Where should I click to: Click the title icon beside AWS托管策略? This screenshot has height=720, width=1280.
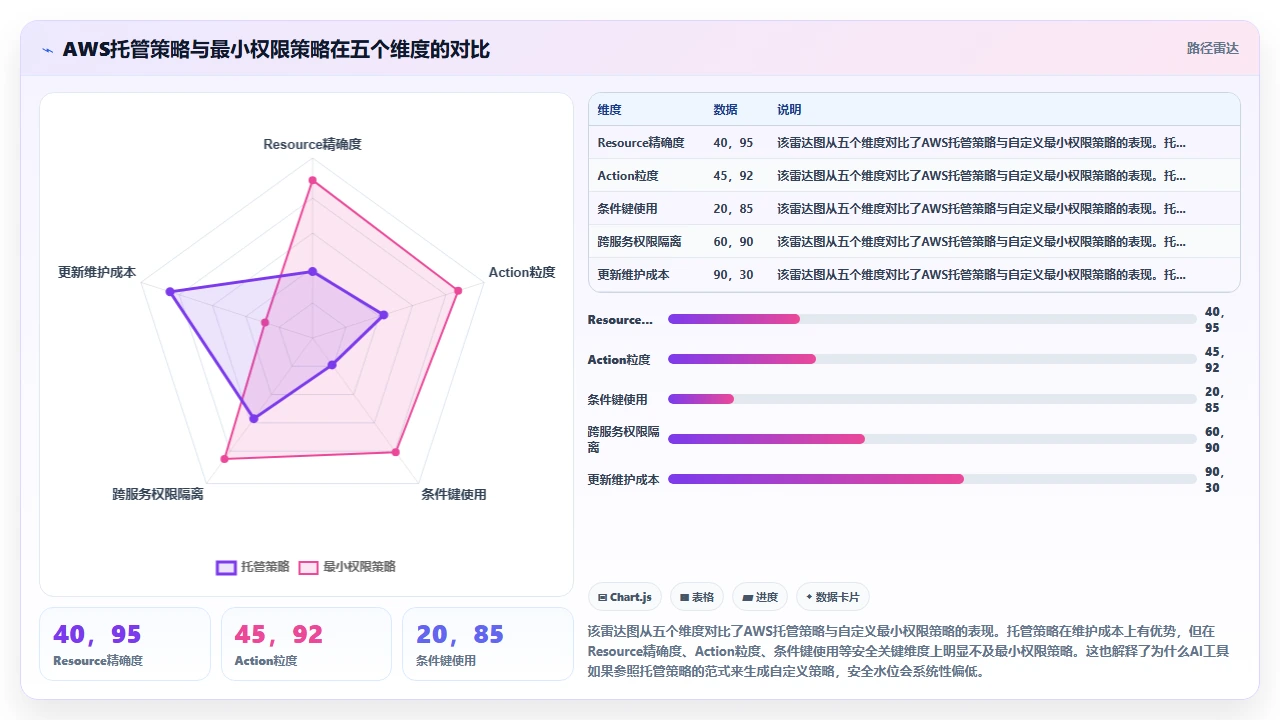[47, 50]
